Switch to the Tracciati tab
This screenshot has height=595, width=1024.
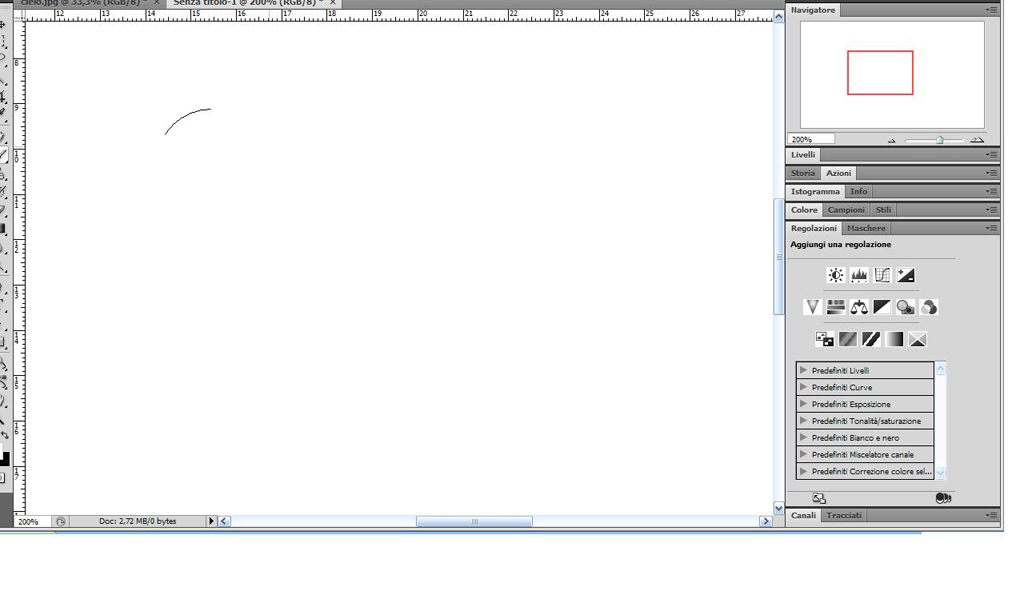(x=844, y=515)
